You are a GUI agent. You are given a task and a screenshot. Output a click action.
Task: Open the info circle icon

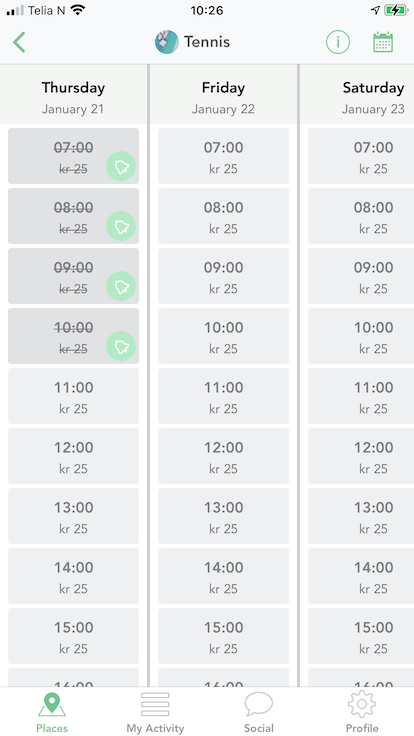338,42
